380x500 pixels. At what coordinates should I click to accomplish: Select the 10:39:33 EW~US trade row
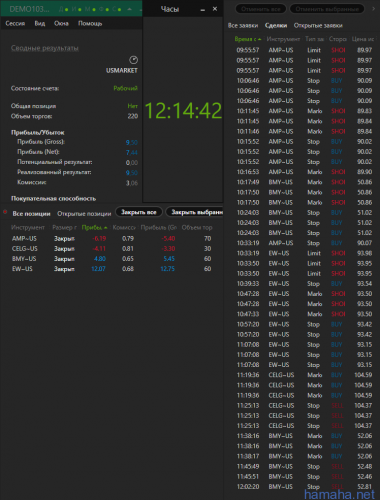(303, 284)
